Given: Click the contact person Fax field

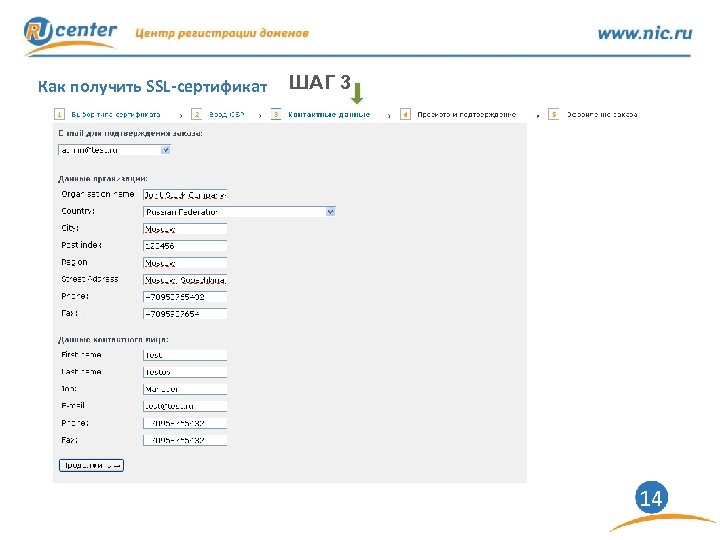Looking at the screenshot, I should [x=185, y=440].
